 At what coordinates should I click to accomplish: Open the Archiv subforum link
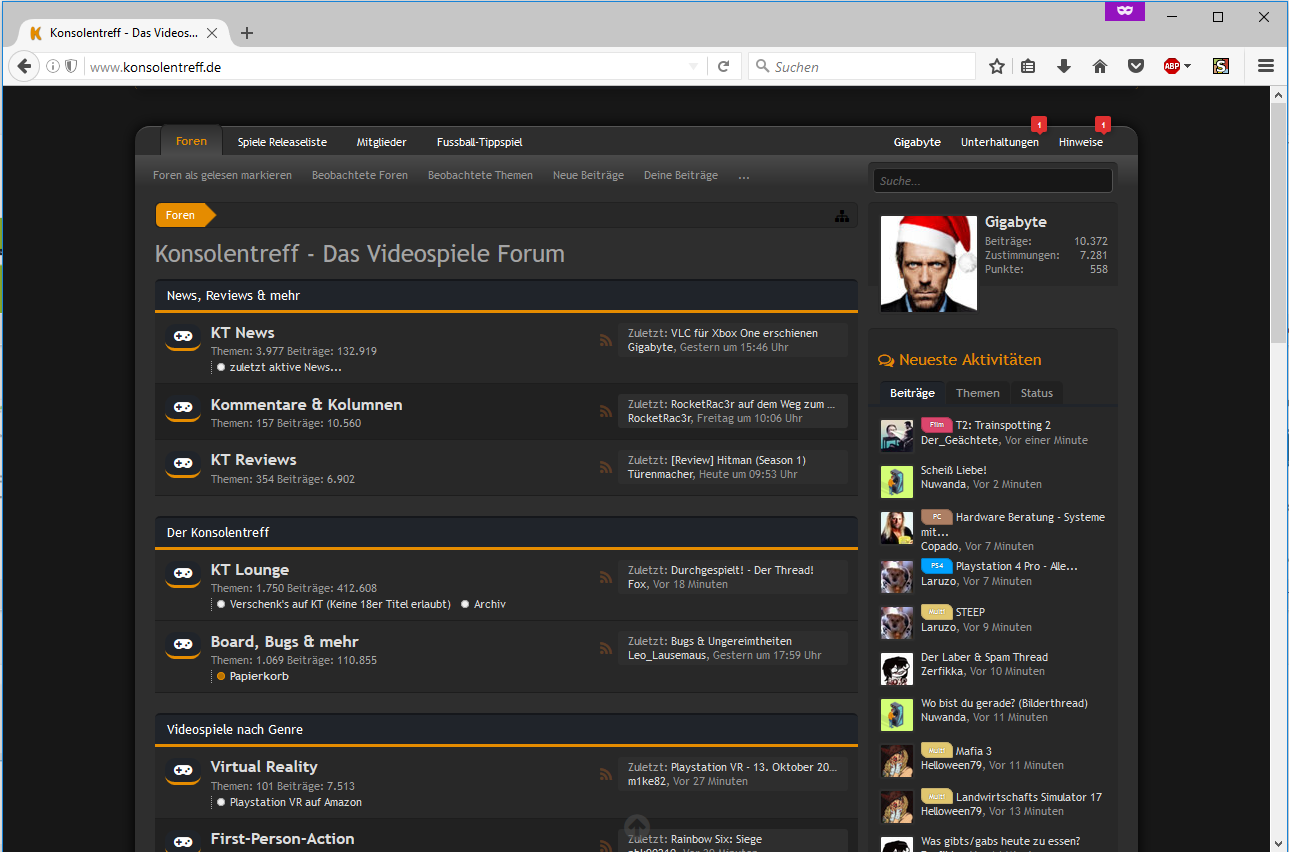(490, 604)
